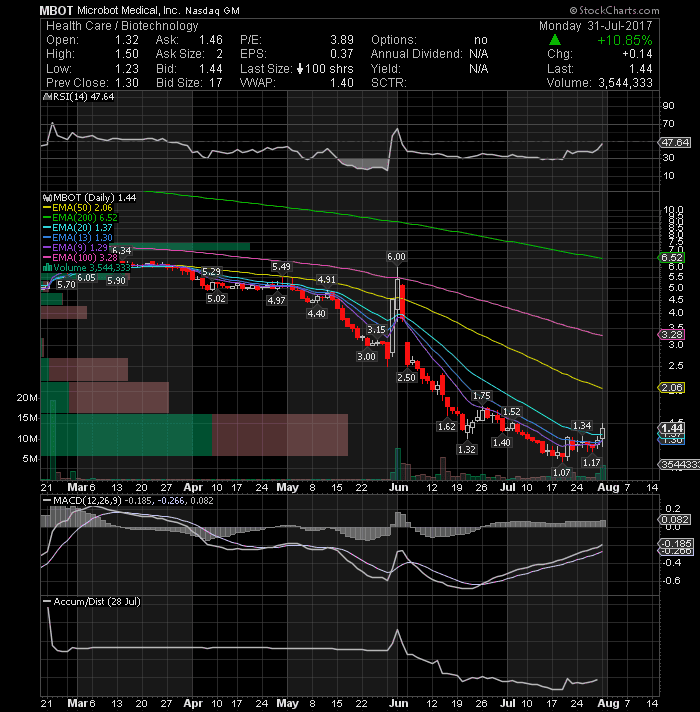Click the volume bars icon in the legend
Image resolution: width=700 pixels, height=712 pixels.
(x=47, y=267)
